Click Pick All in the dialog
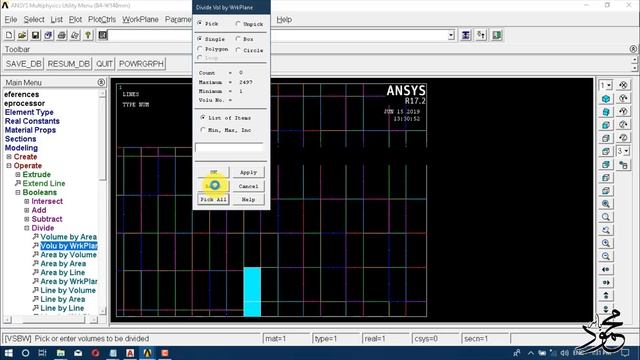Viewport: 640px width, 360px height. tap(213, 200)
